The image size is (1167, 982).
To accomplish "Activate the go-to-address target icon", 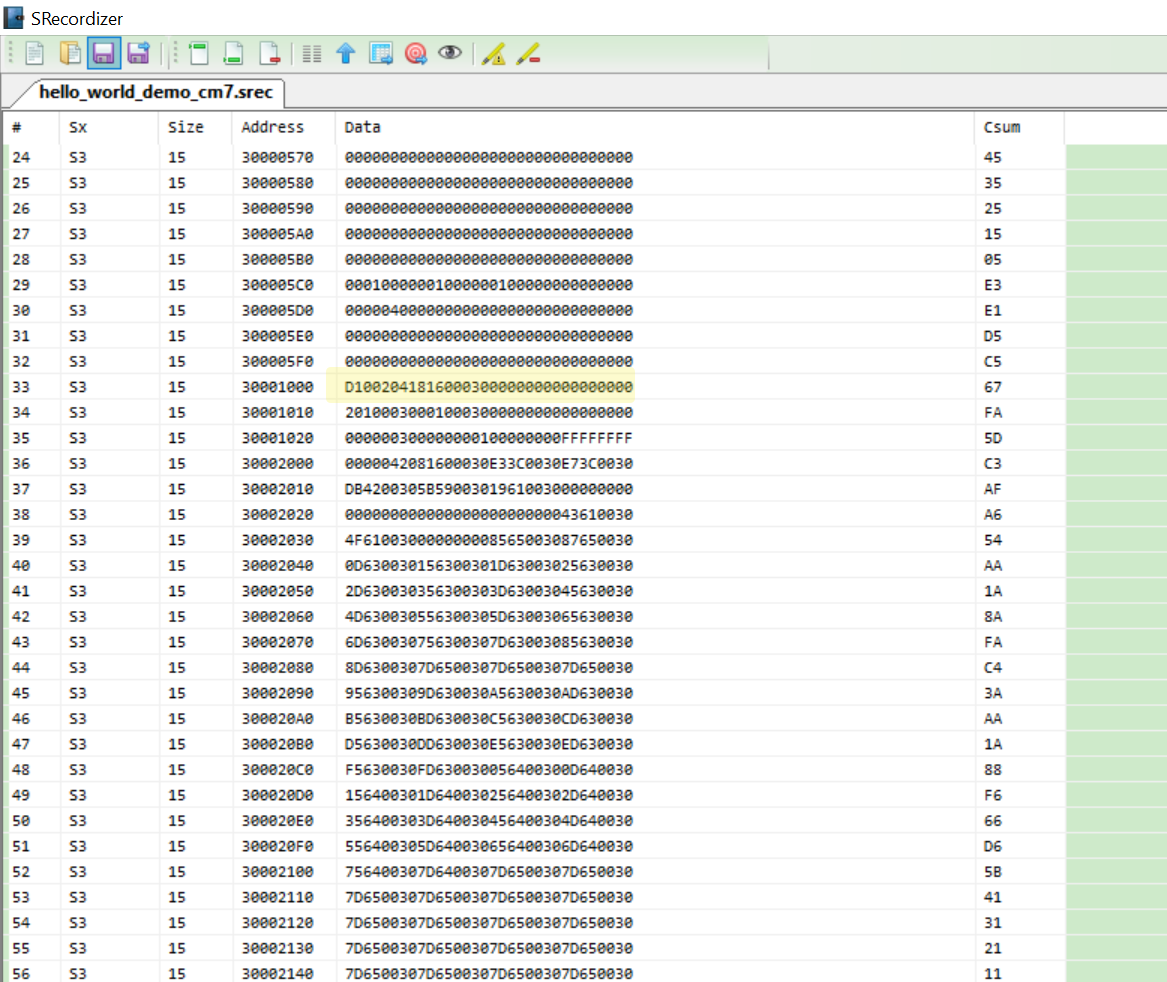I will pyautogui.click(x=415, y=53).
